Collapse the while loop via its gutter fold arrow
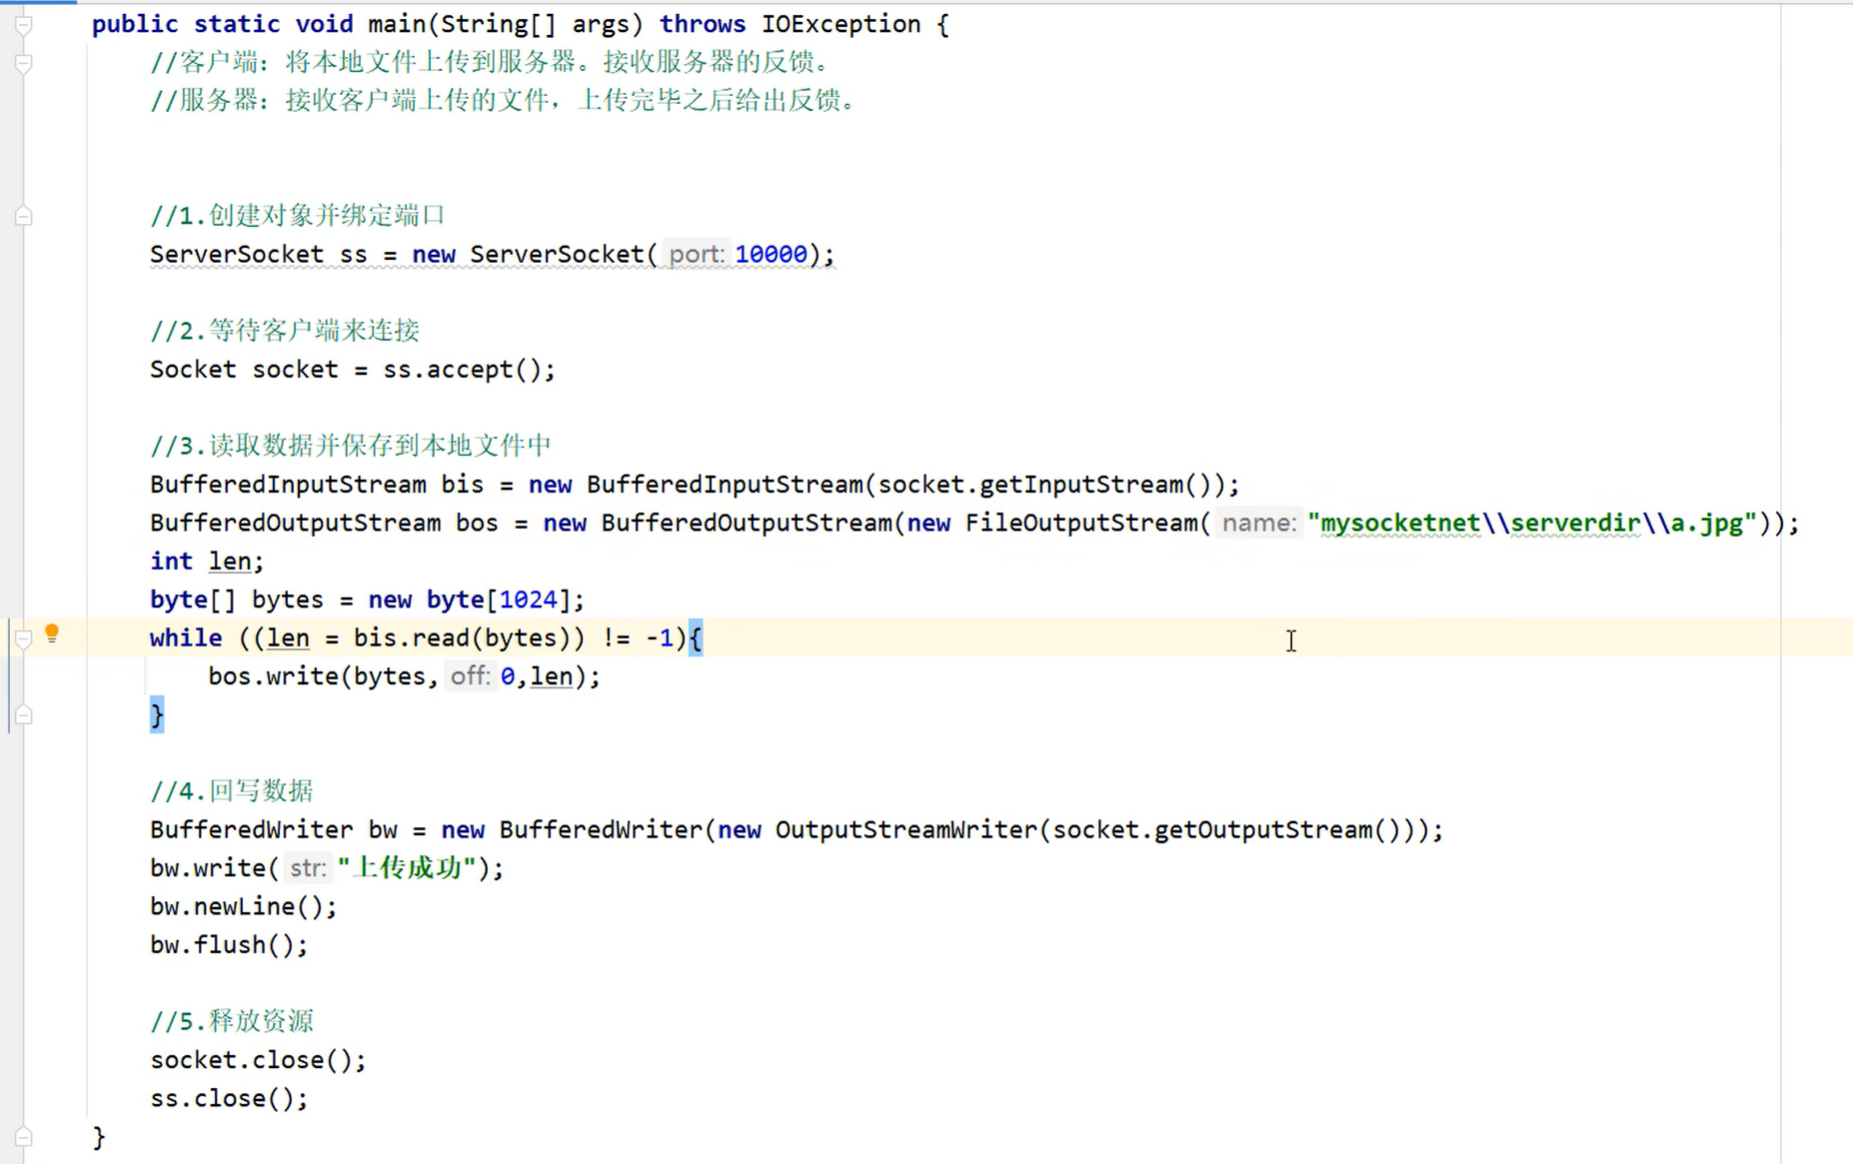Screen dimensions: 1853x1164 pos(22,638)
